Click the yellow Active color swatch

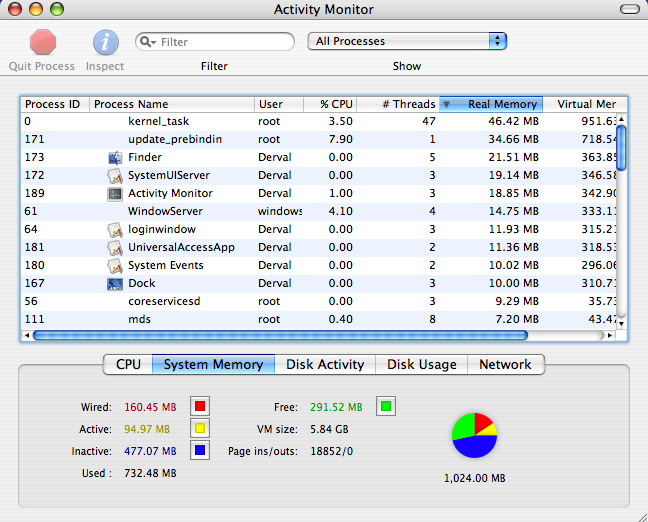tap(200, 428)
